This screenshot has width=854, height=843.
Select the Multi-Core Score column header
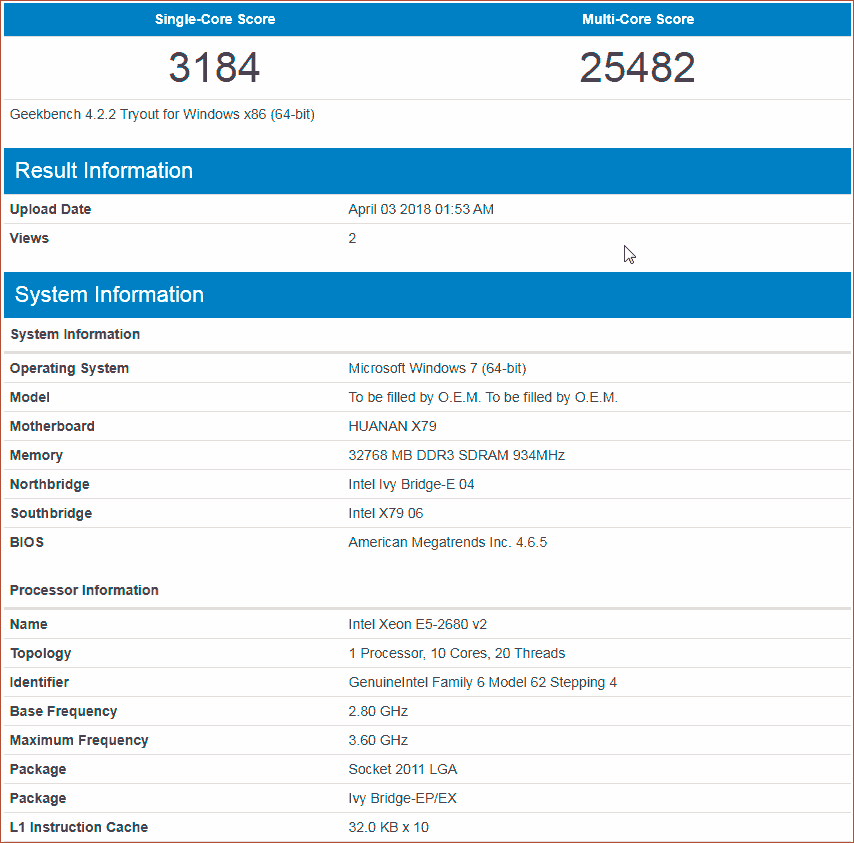click(638, 19)
